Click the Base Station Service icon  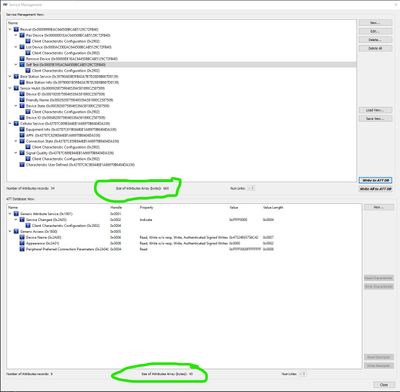pos(16,76)
